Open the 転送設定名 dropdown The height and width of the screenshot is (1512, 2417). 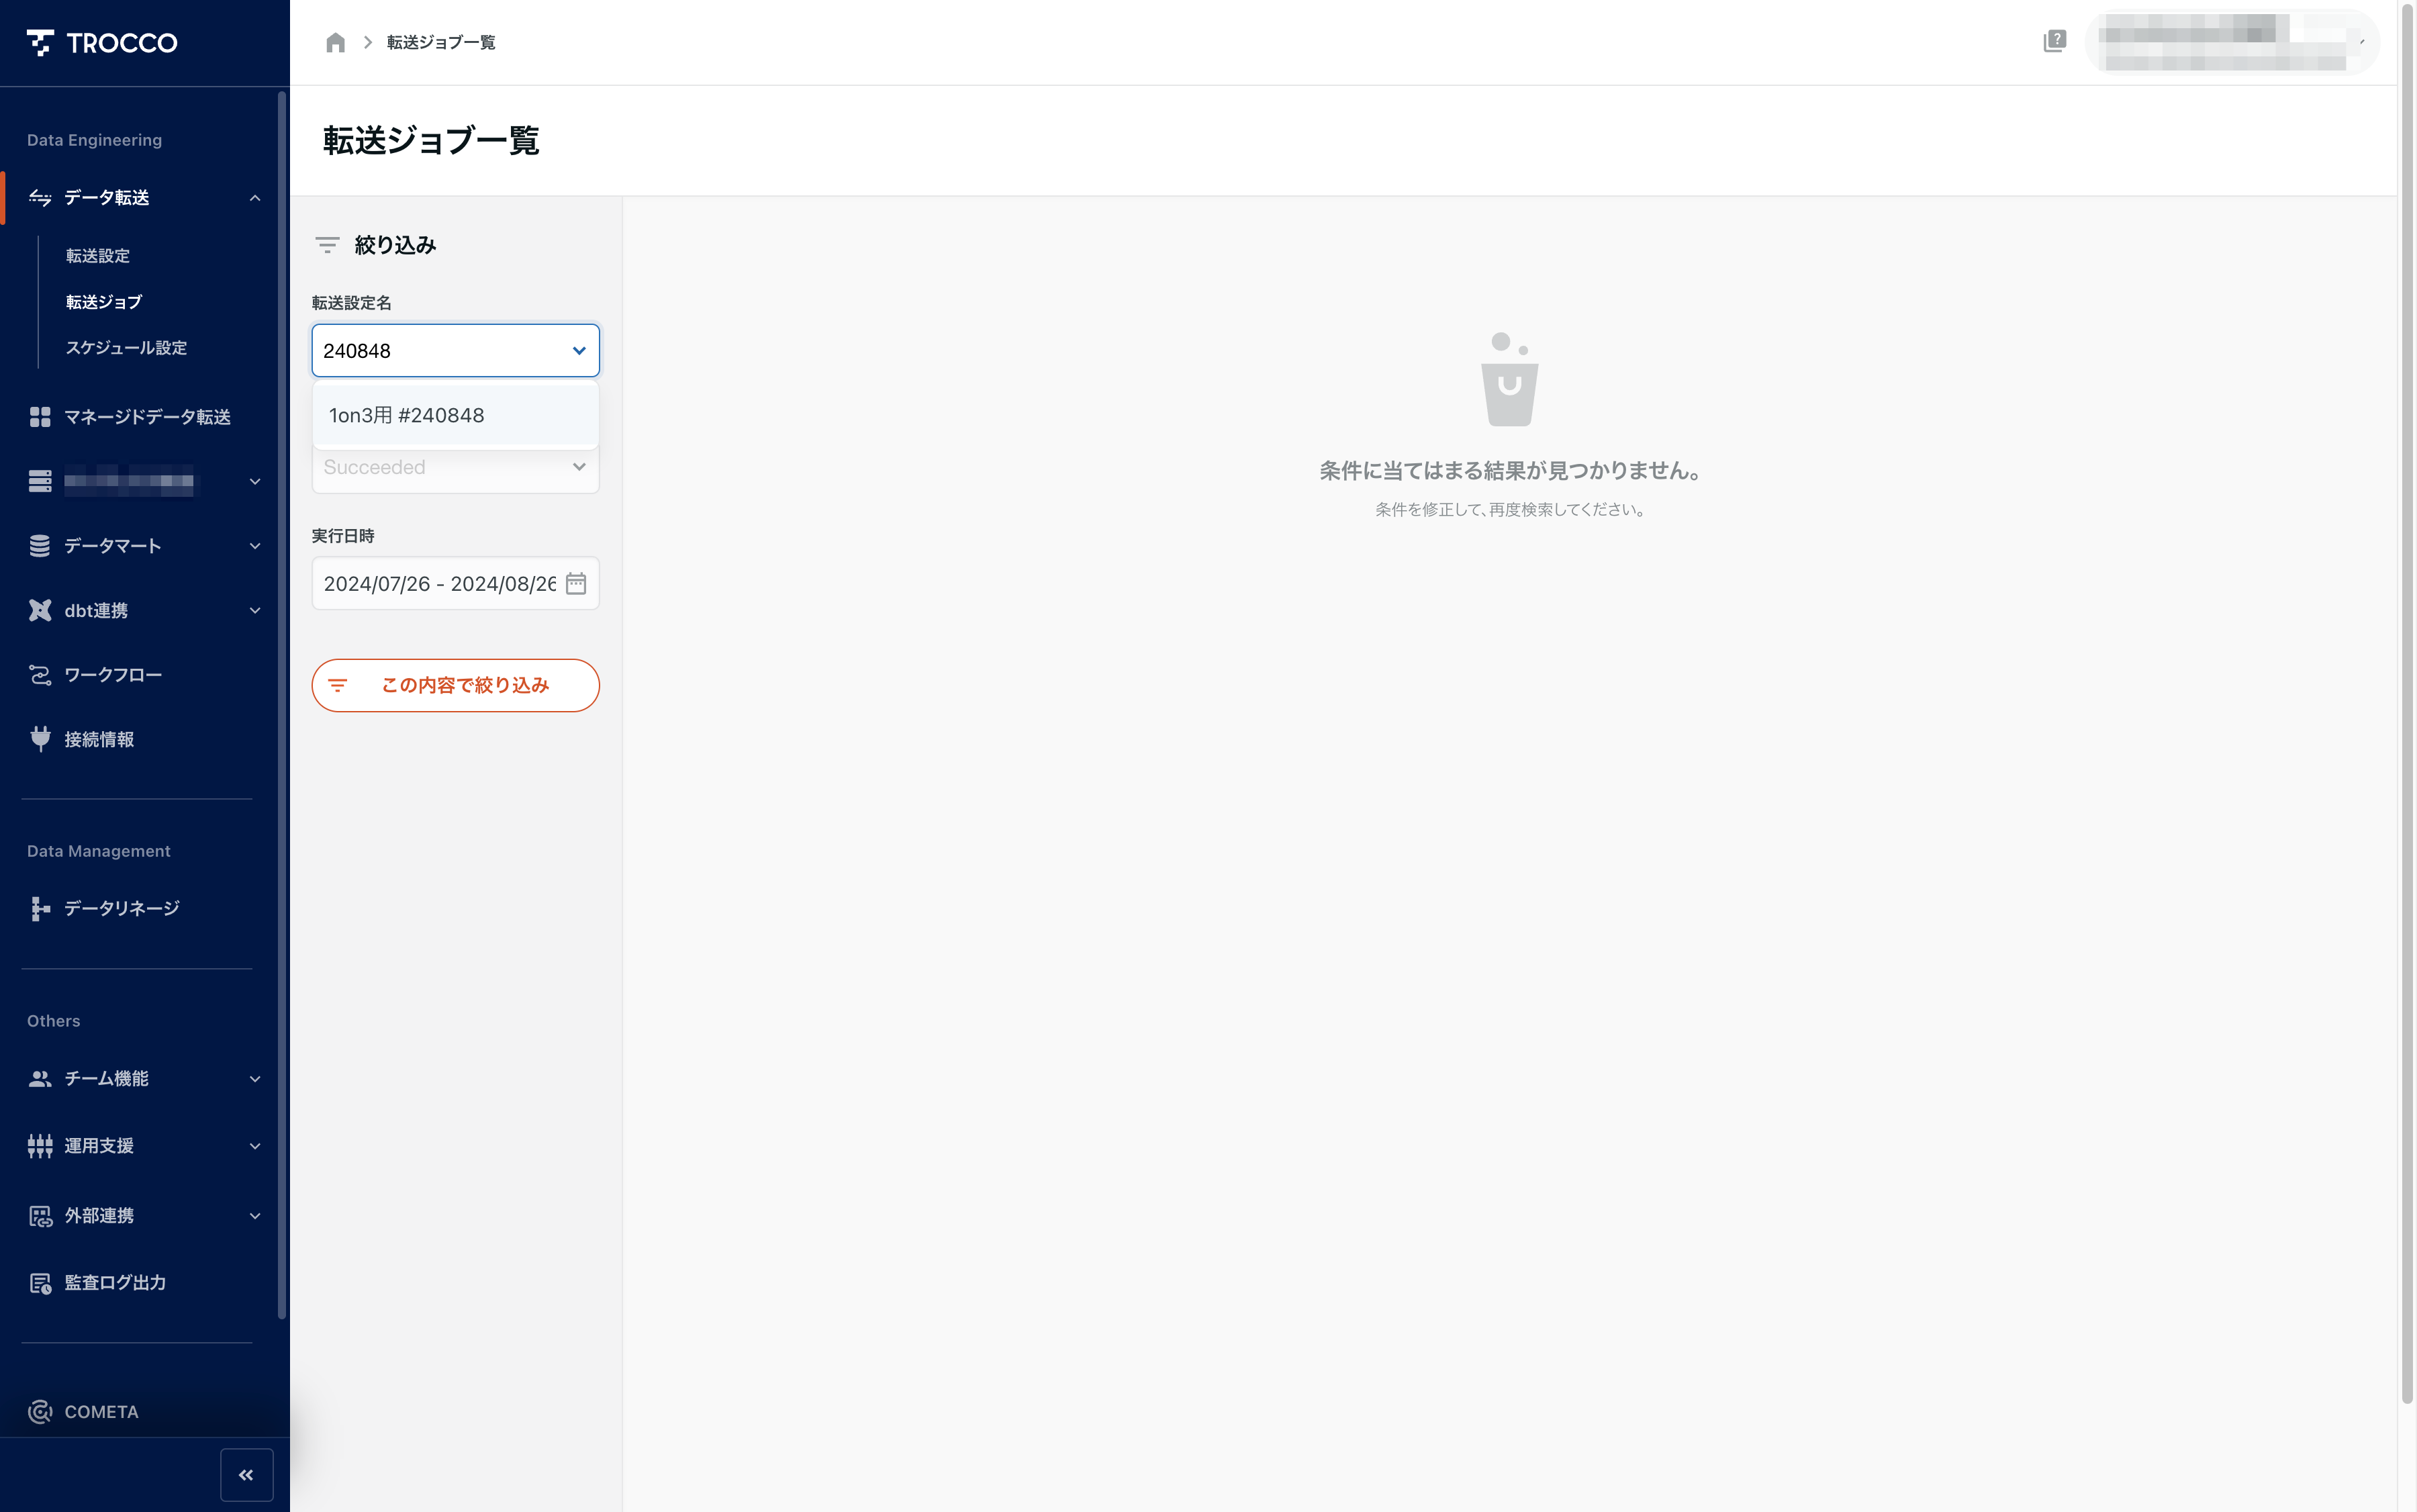click(455, 350)
